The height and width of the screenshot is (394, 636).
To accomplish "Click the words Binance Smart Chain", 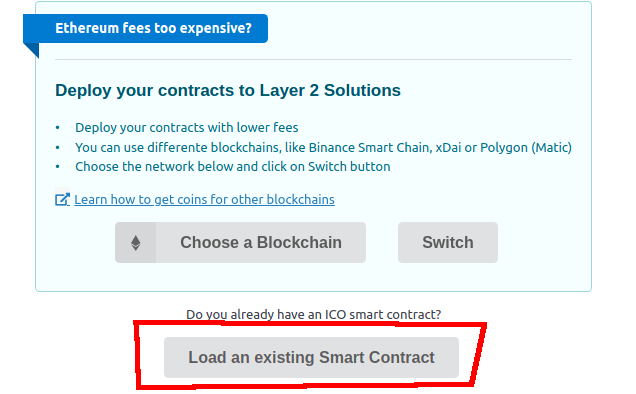I will (x=369, y=147).
